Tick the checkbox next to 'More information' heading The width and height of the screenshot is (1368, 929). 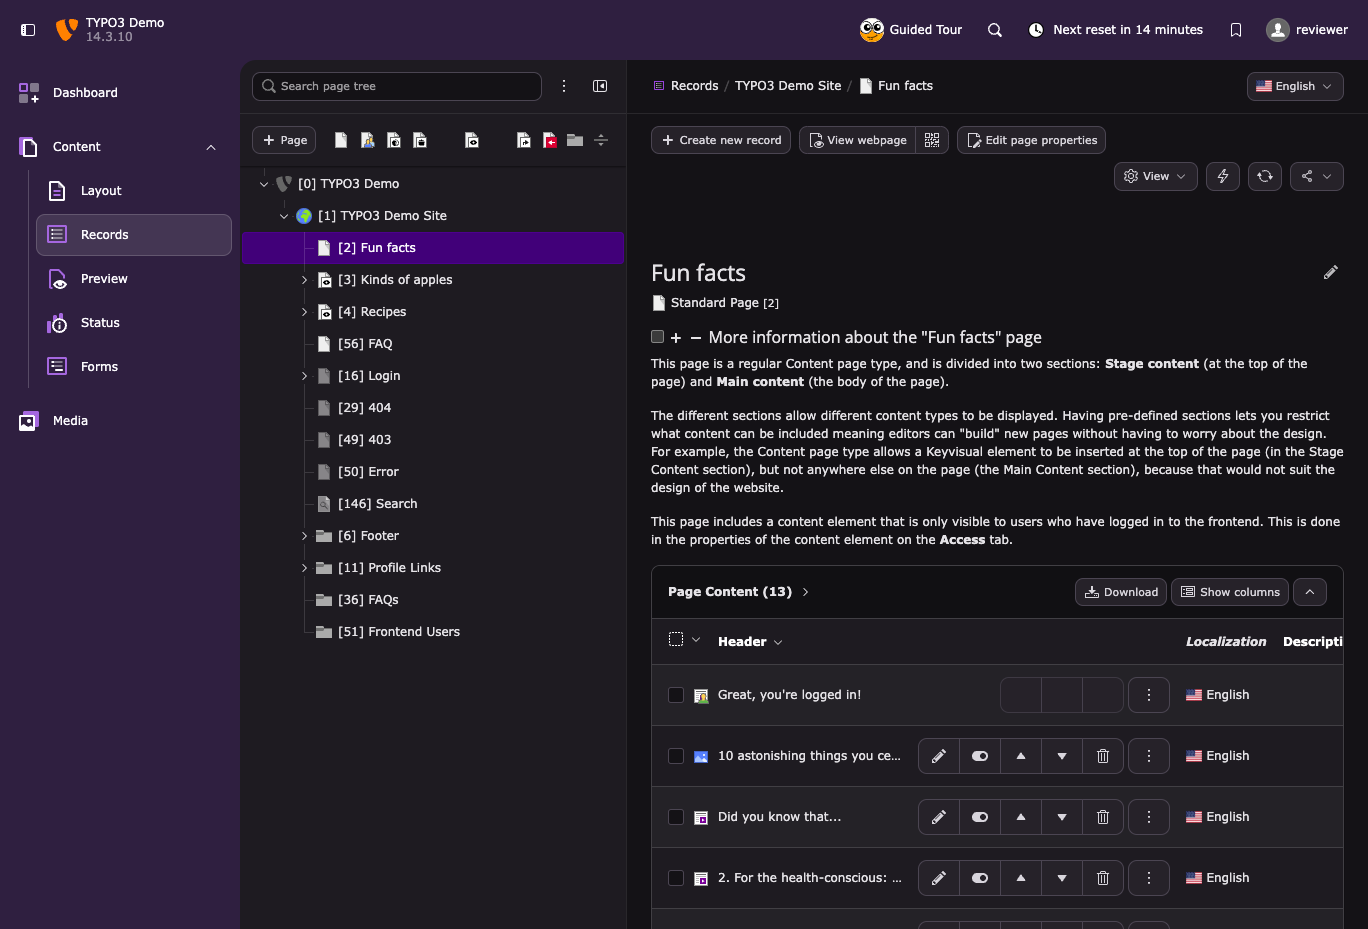[658, 337]
